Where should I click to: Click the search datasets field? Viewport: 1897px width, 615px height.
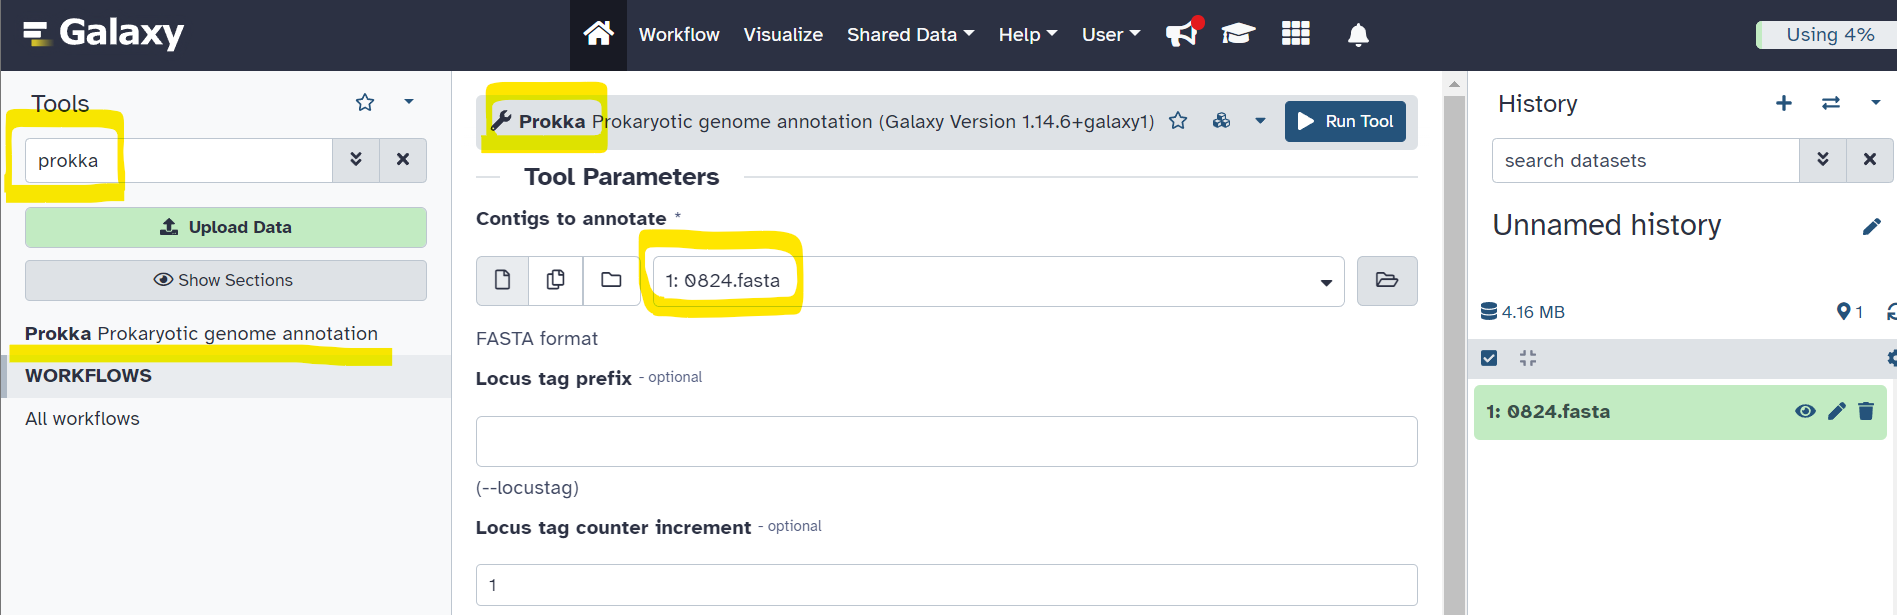(1645, 160)
